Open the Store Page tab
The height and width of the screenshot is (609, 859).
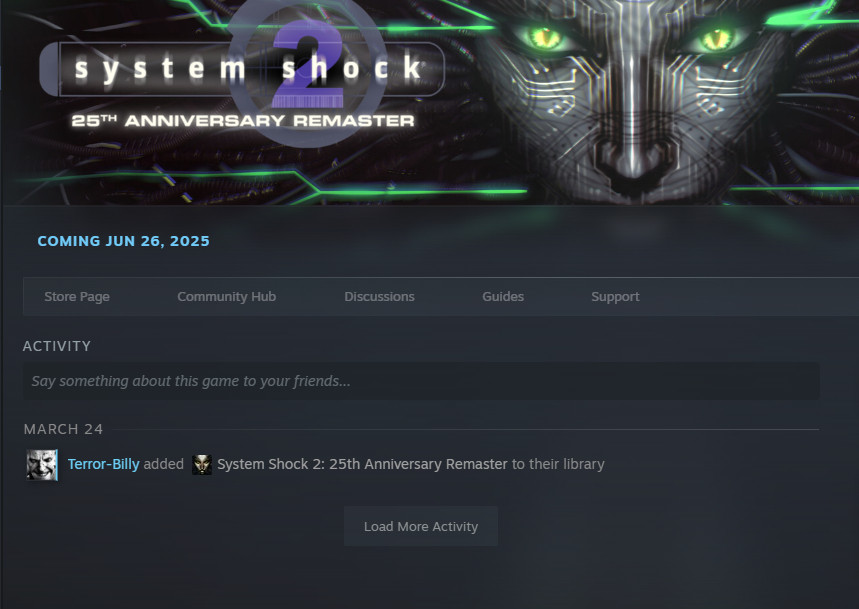[x=77, y=297]
